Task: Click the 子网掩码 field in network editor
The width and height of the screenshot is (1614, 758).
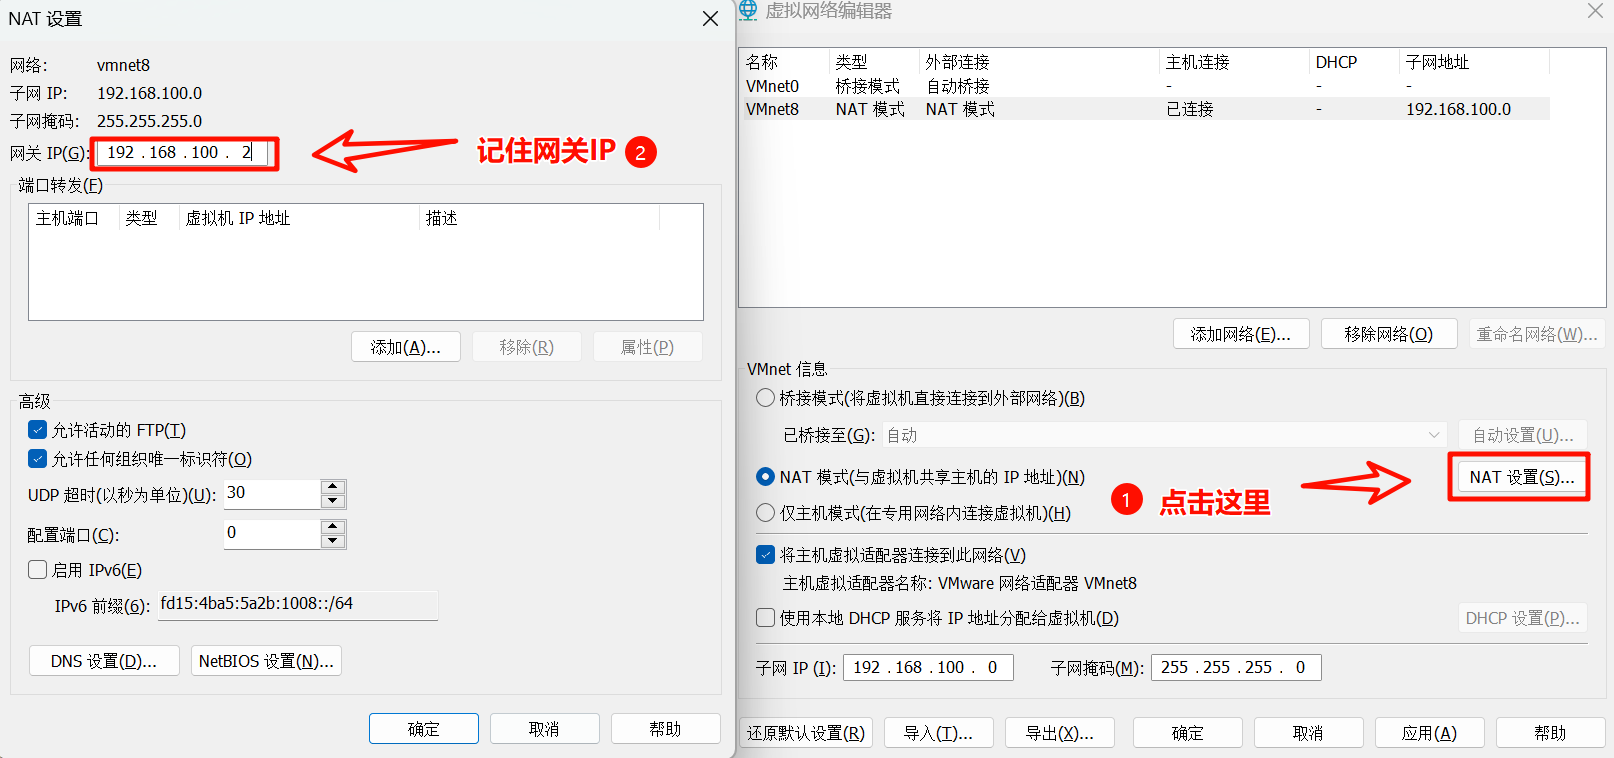Action: 1236,667
